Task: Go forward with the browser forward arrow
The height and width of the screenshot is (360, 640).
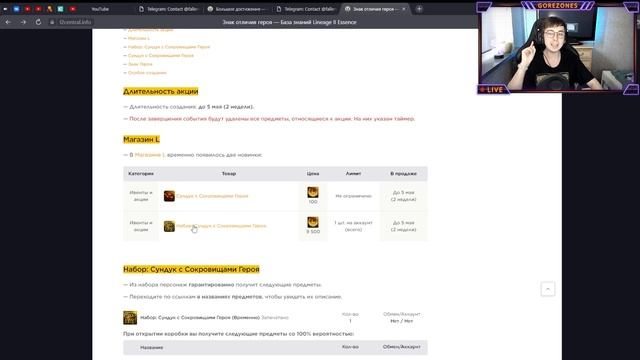Action: pos(23,22)
